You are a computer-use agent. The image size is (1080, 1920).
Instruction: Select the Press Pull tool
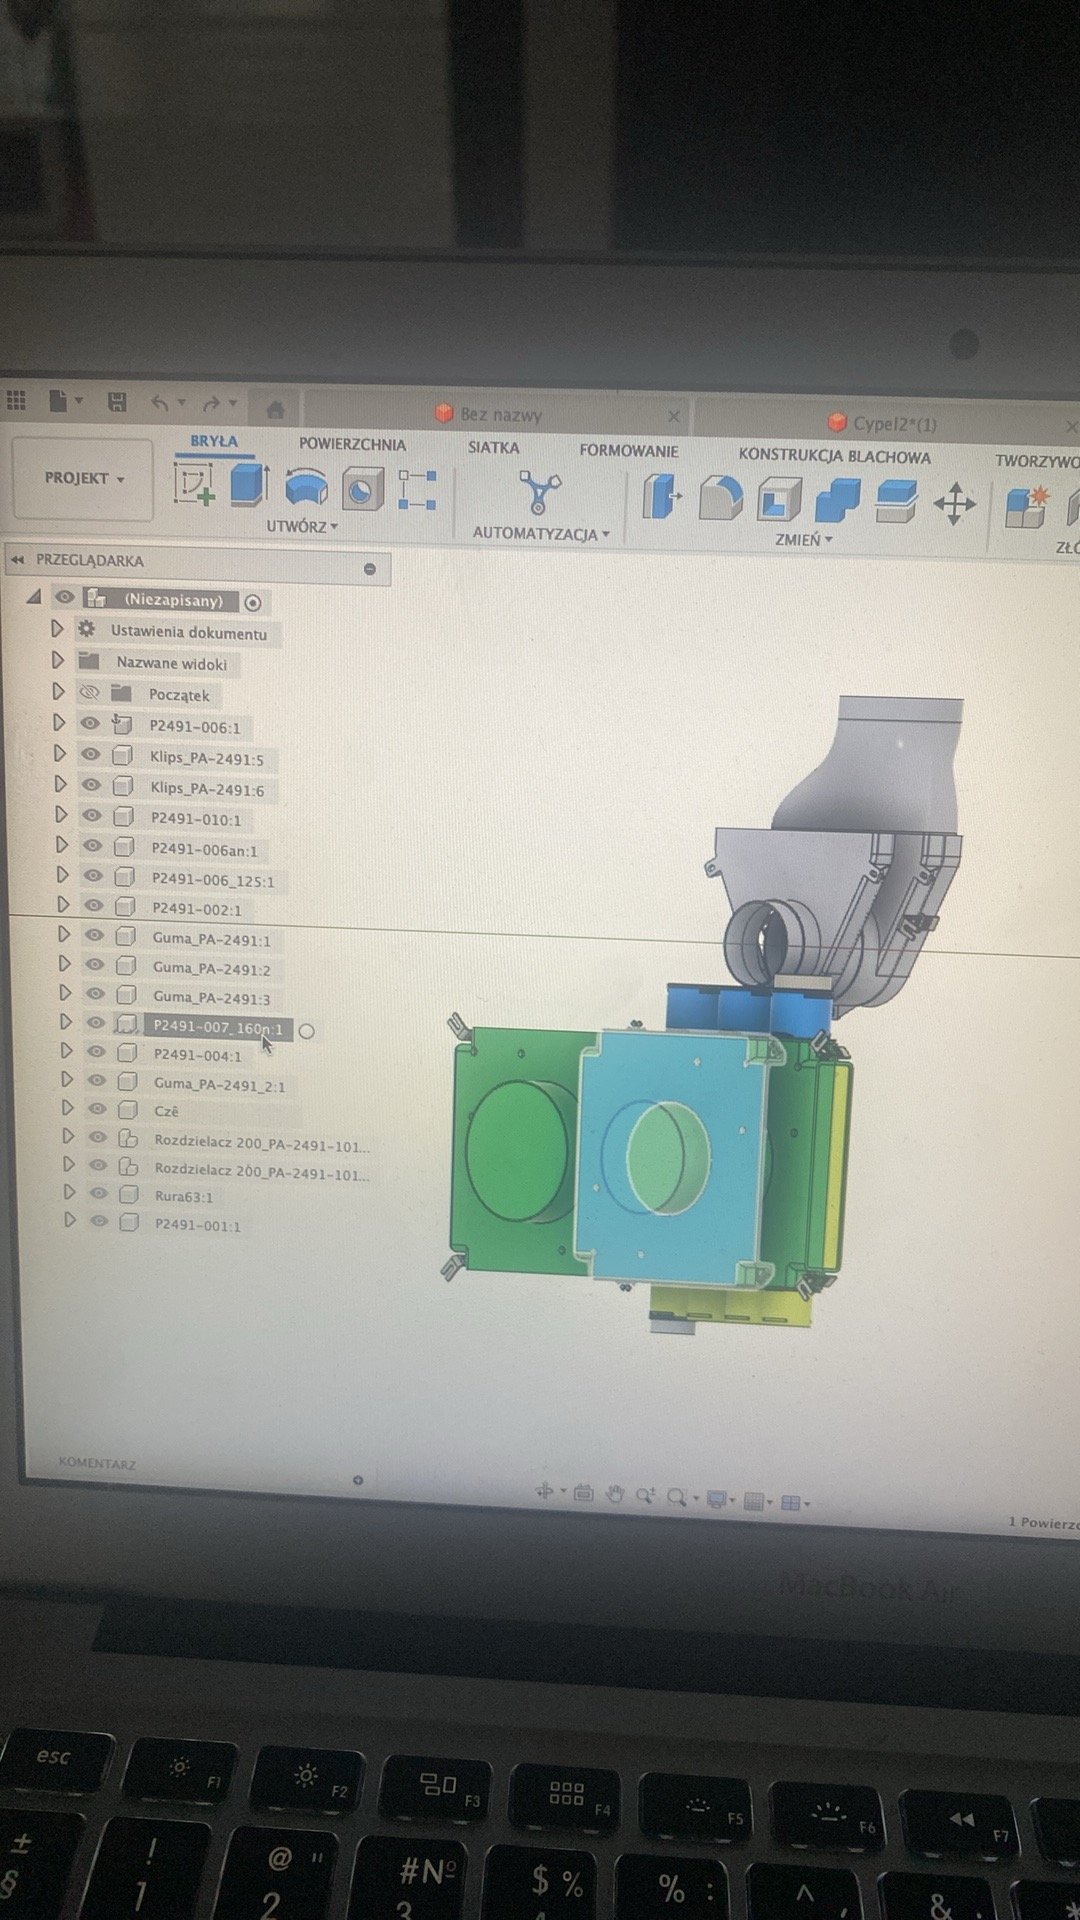[661, 496]
